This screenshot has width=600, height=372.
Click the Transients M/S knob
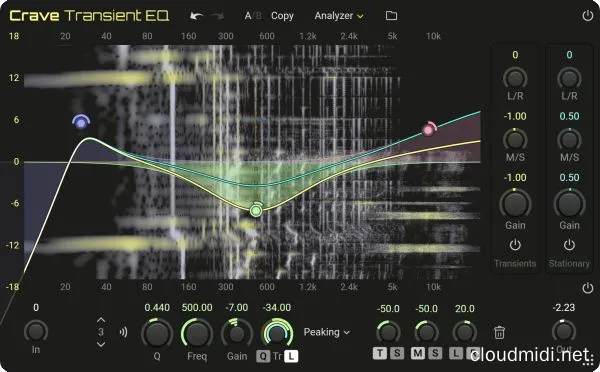[x=515, y=139]
